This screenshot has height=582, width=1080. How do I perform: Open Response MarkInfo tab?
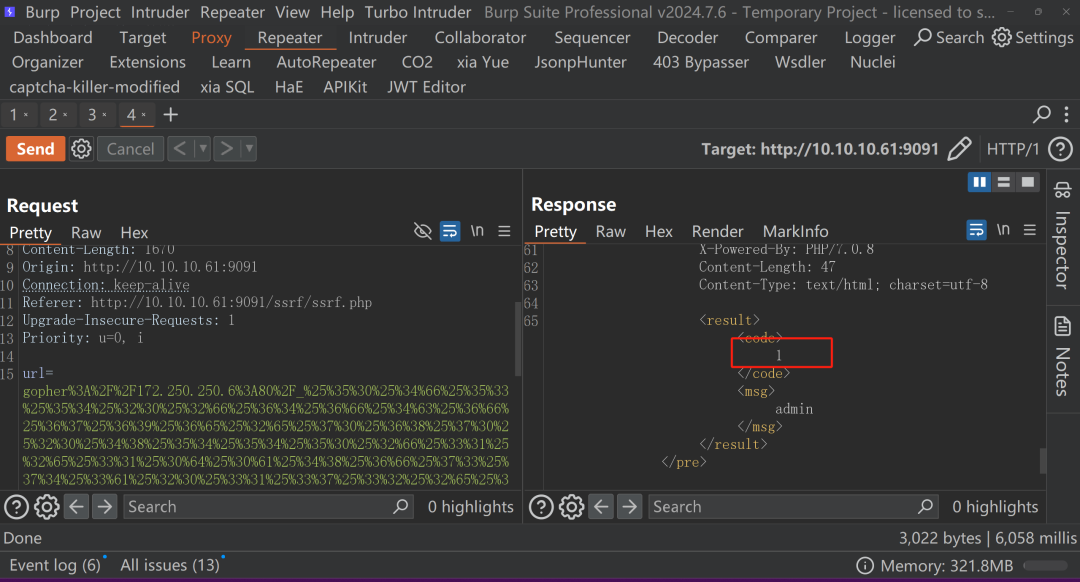click(x=796, y=231)
